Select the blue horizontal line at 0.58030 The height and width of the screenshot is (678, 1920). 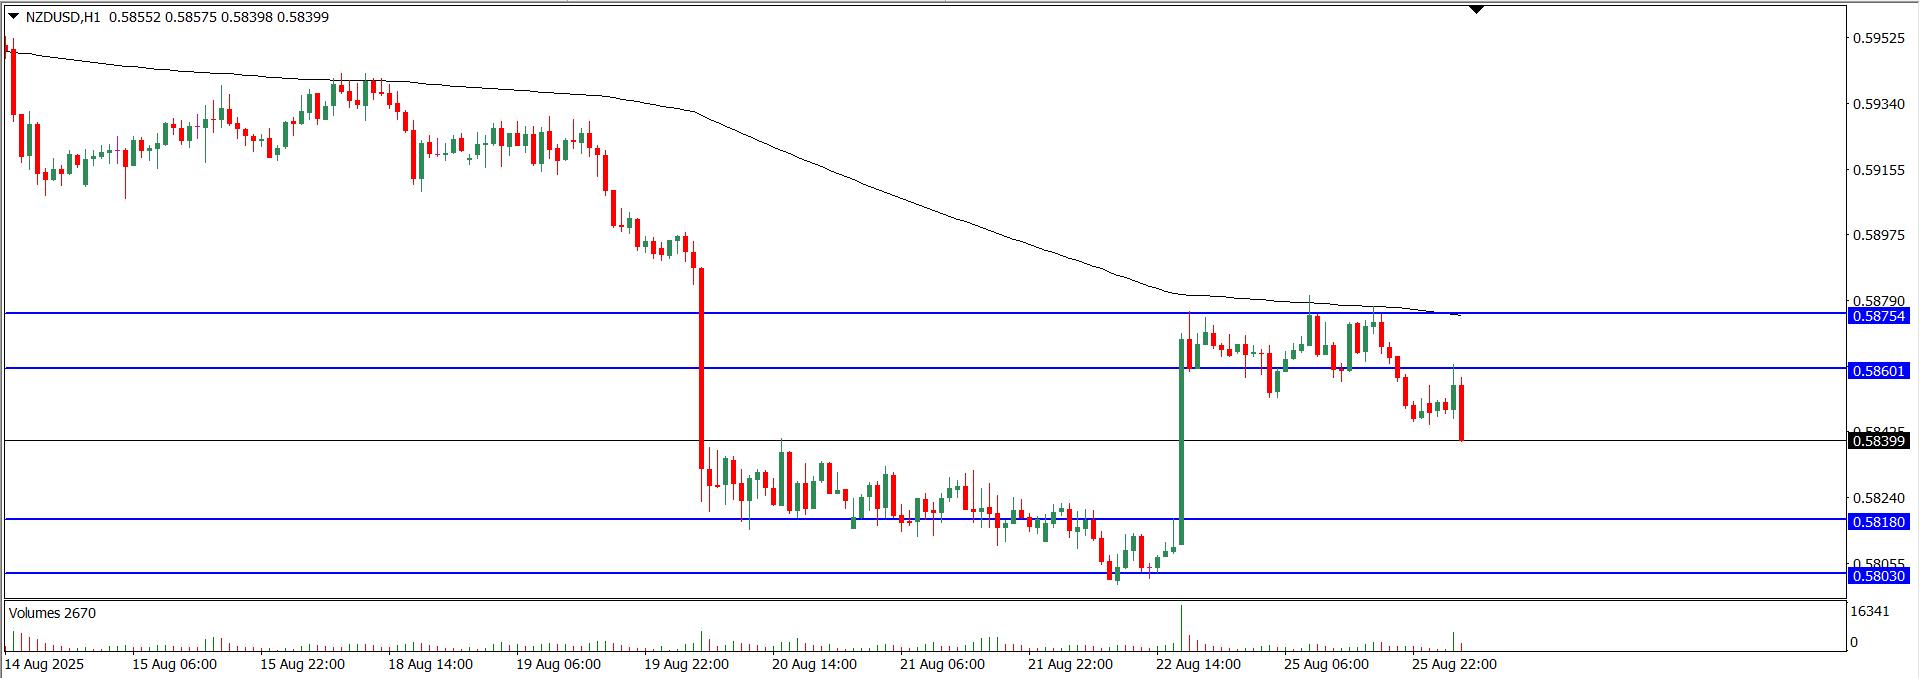(x=925, y=573)
